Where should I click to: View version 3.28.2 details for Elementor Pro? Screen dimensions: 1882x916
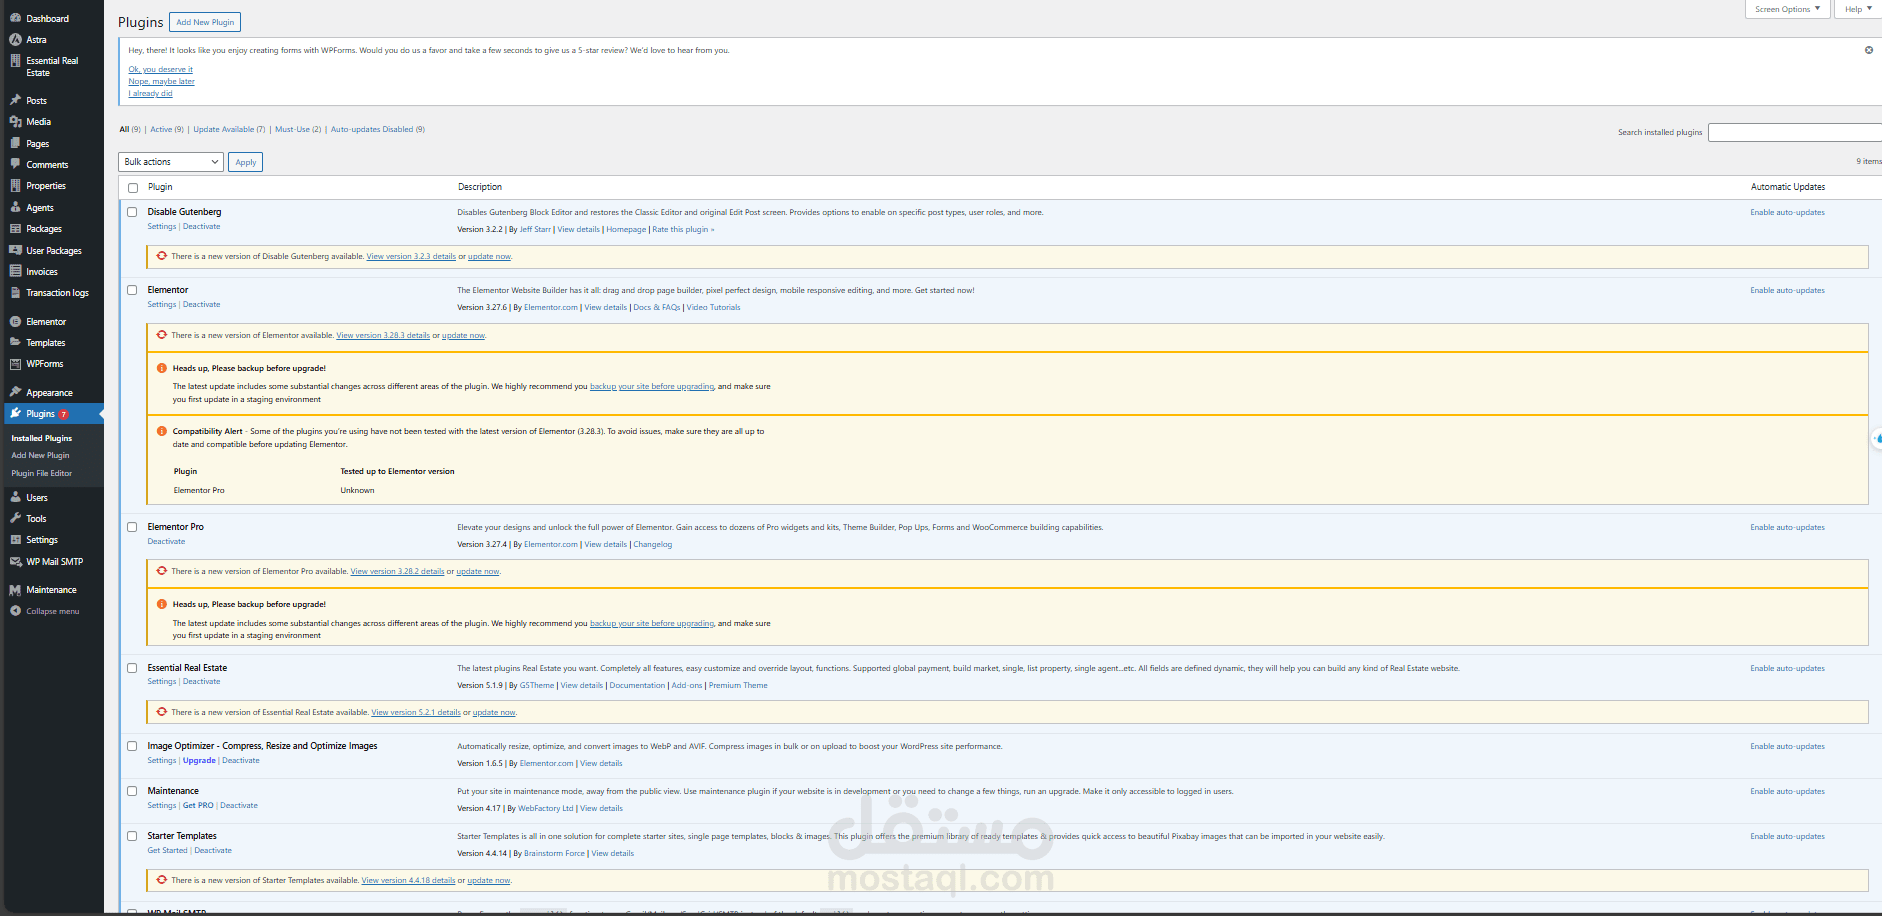point(397,572)
